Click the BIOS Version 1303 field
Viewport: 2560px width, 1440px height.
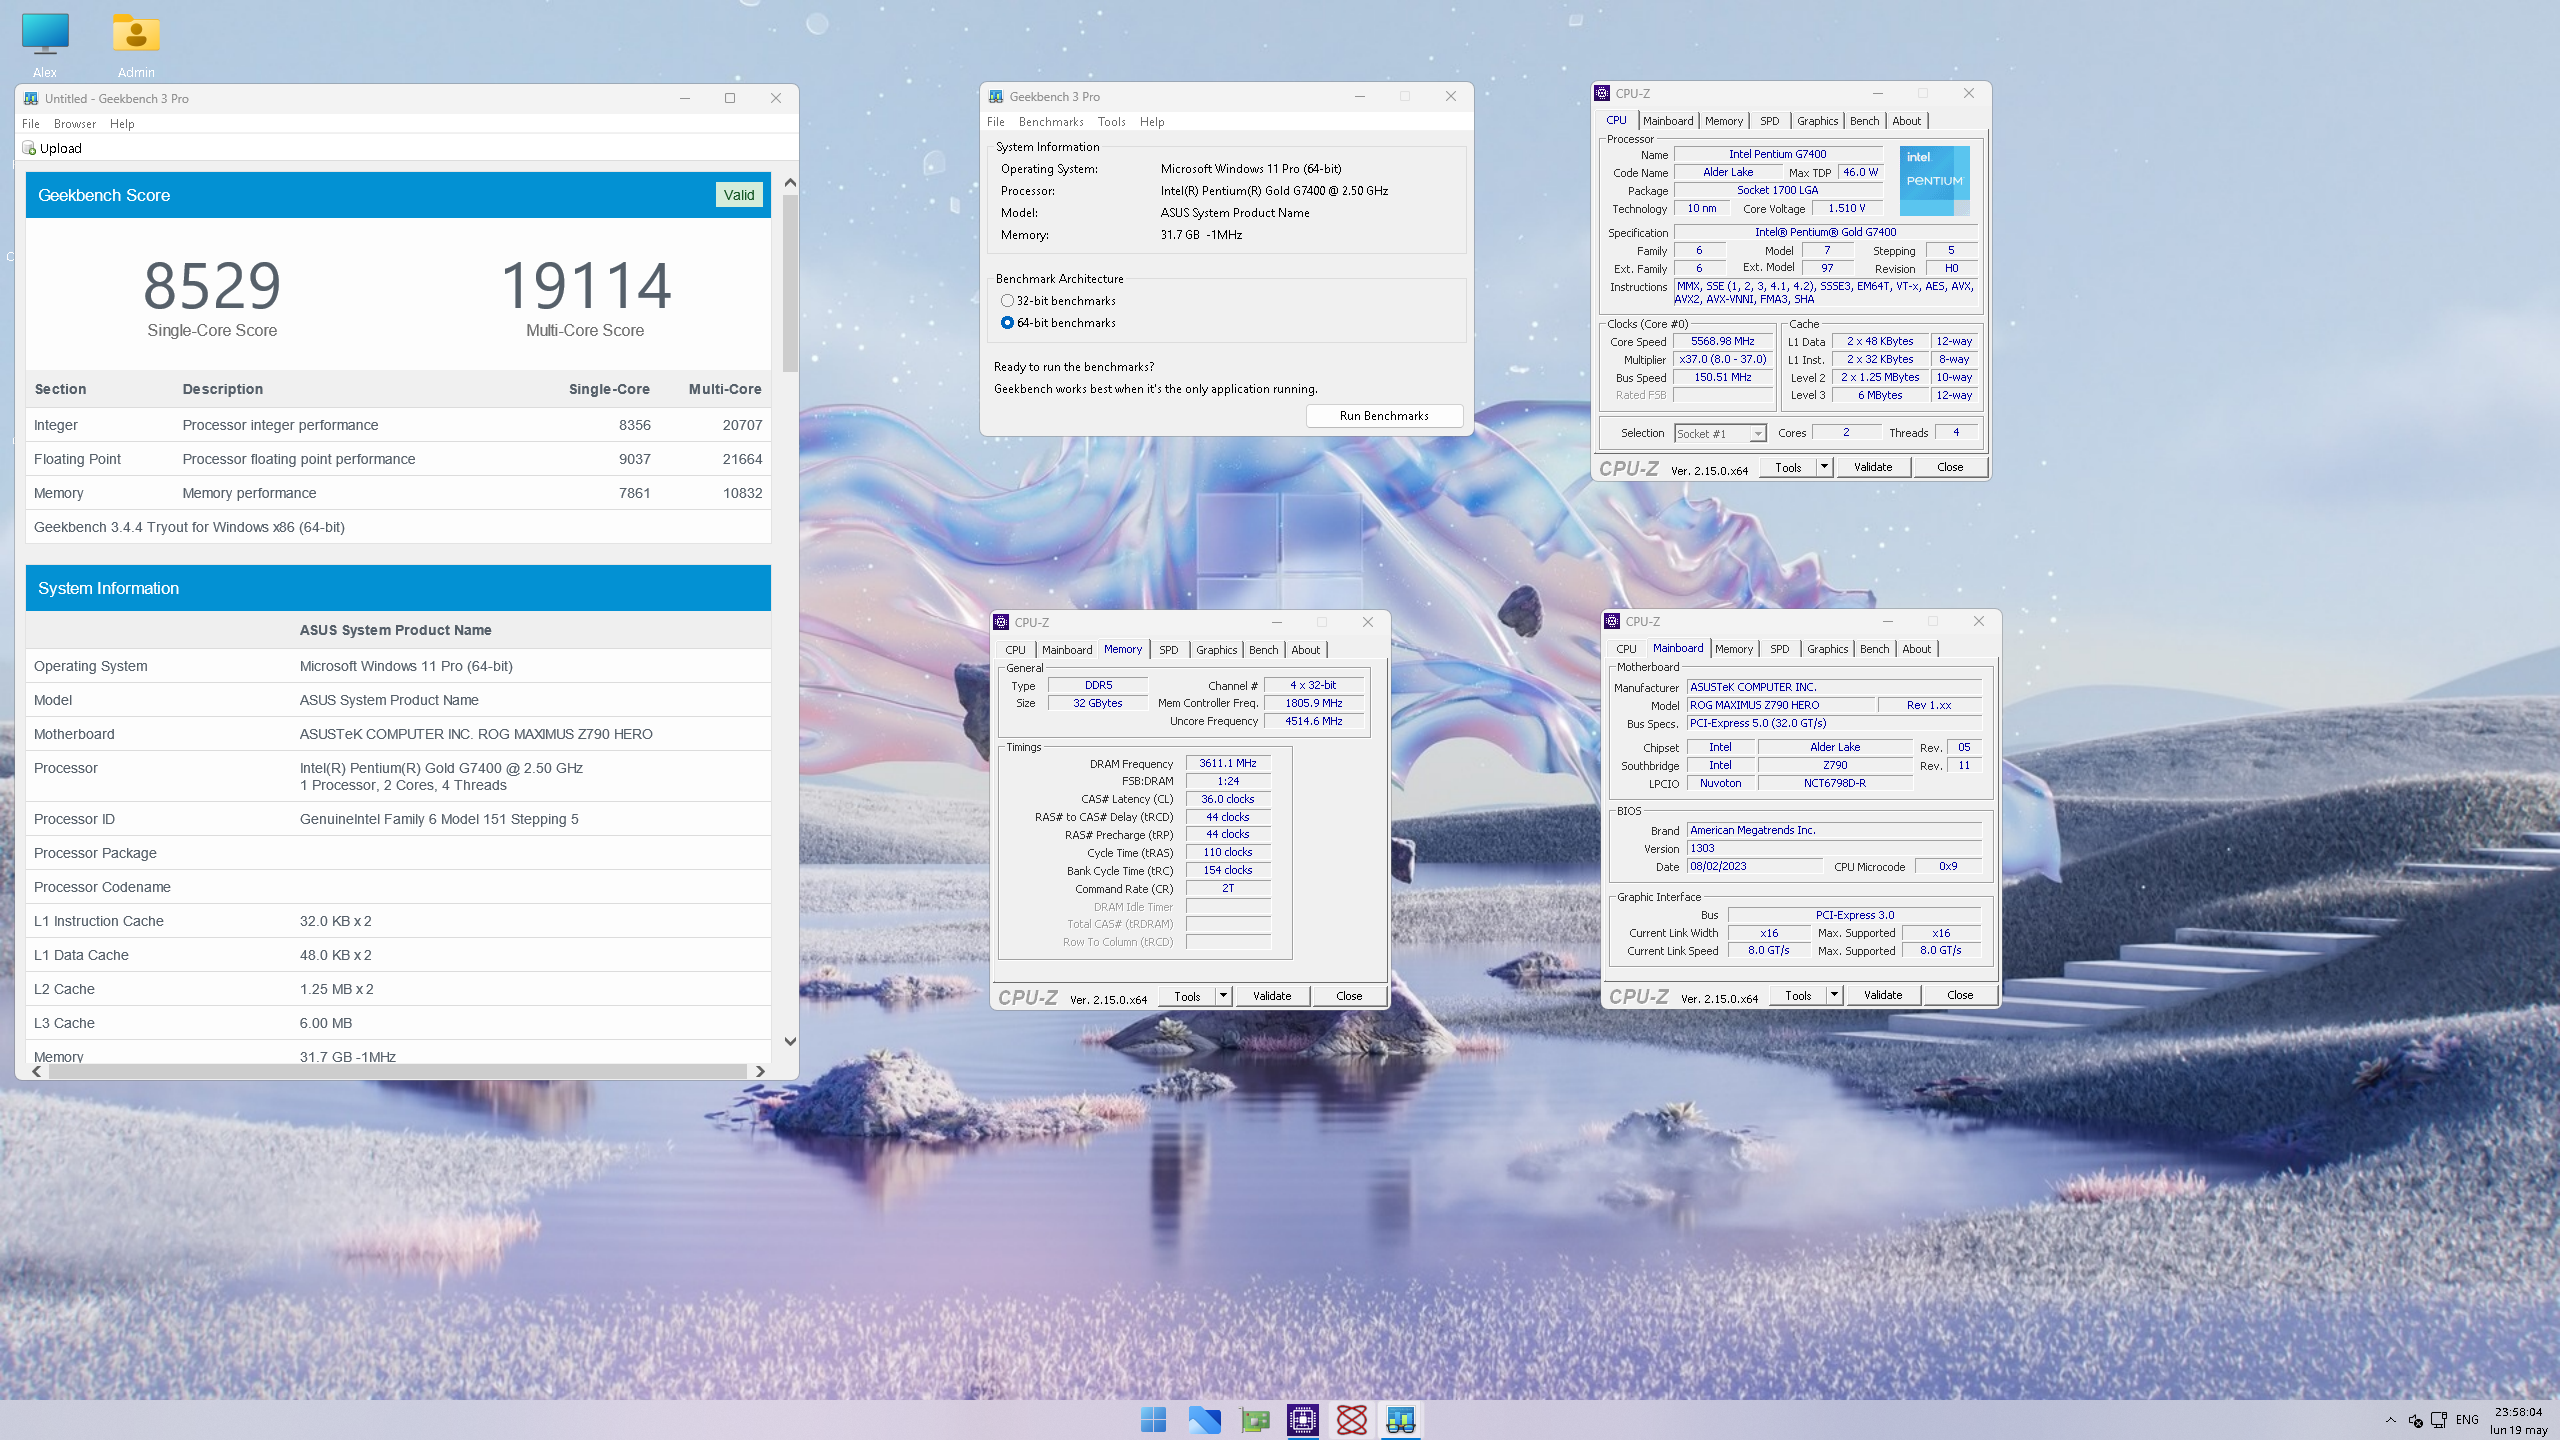(x=1834, y=848)
